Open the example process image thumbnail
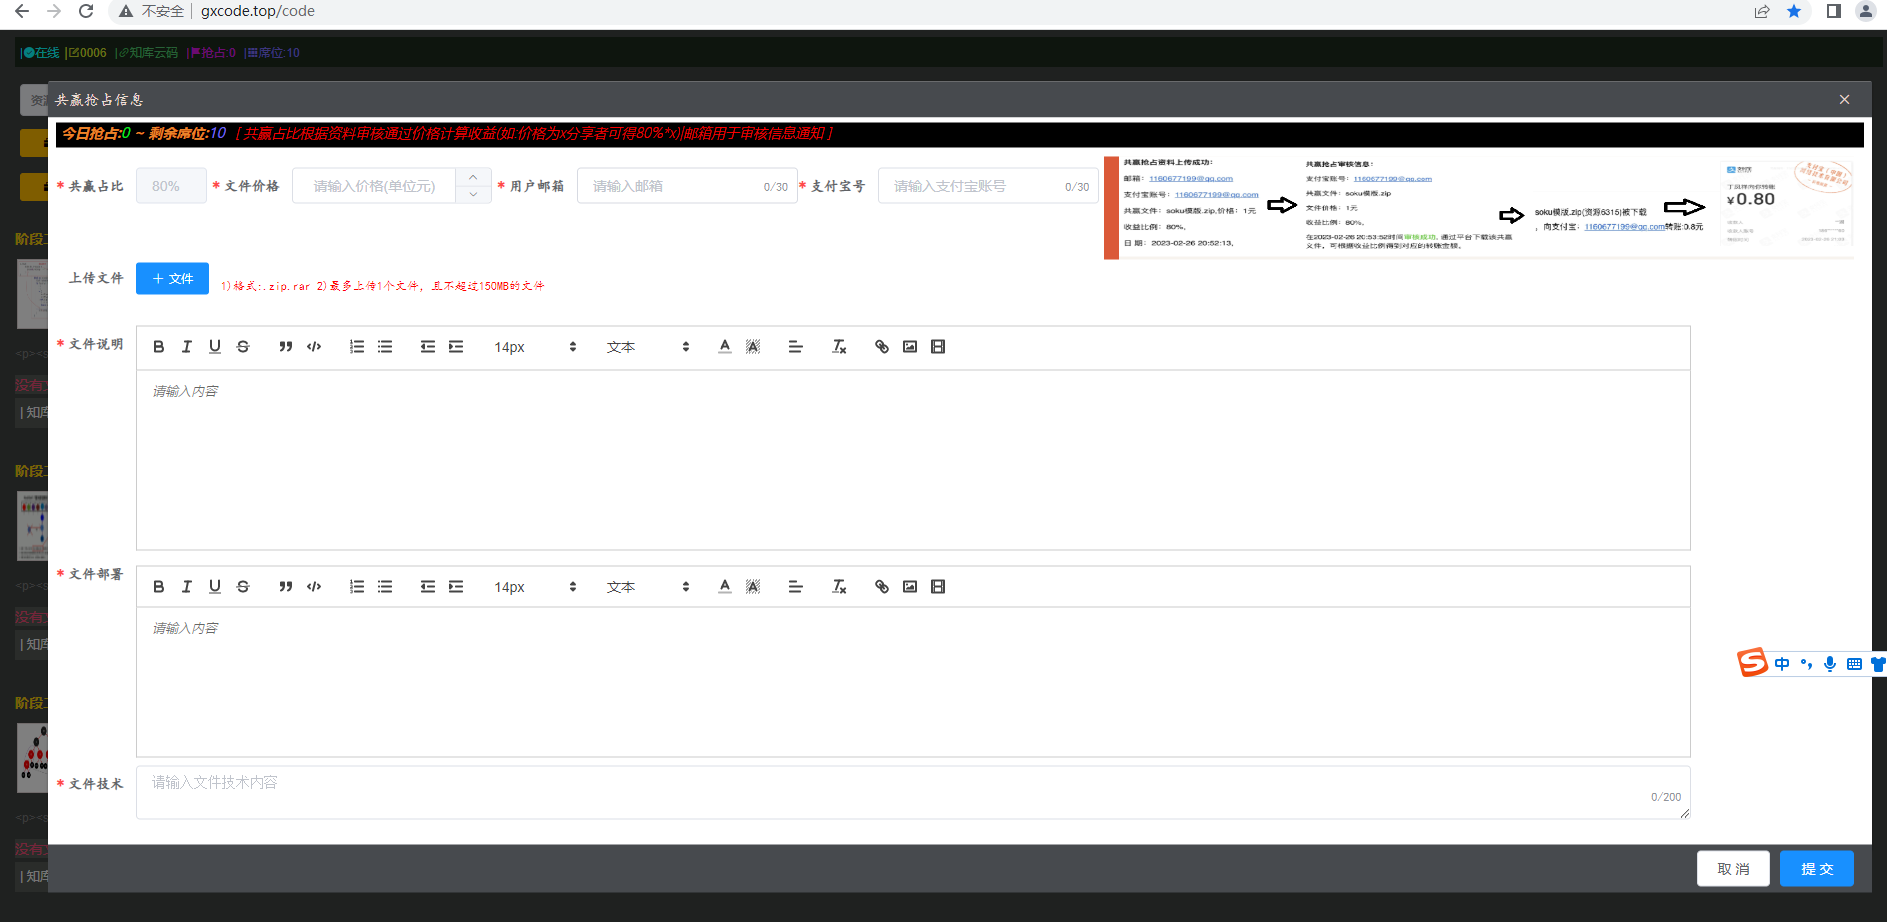The image size is (1887, 922). tap(1479, 207)
